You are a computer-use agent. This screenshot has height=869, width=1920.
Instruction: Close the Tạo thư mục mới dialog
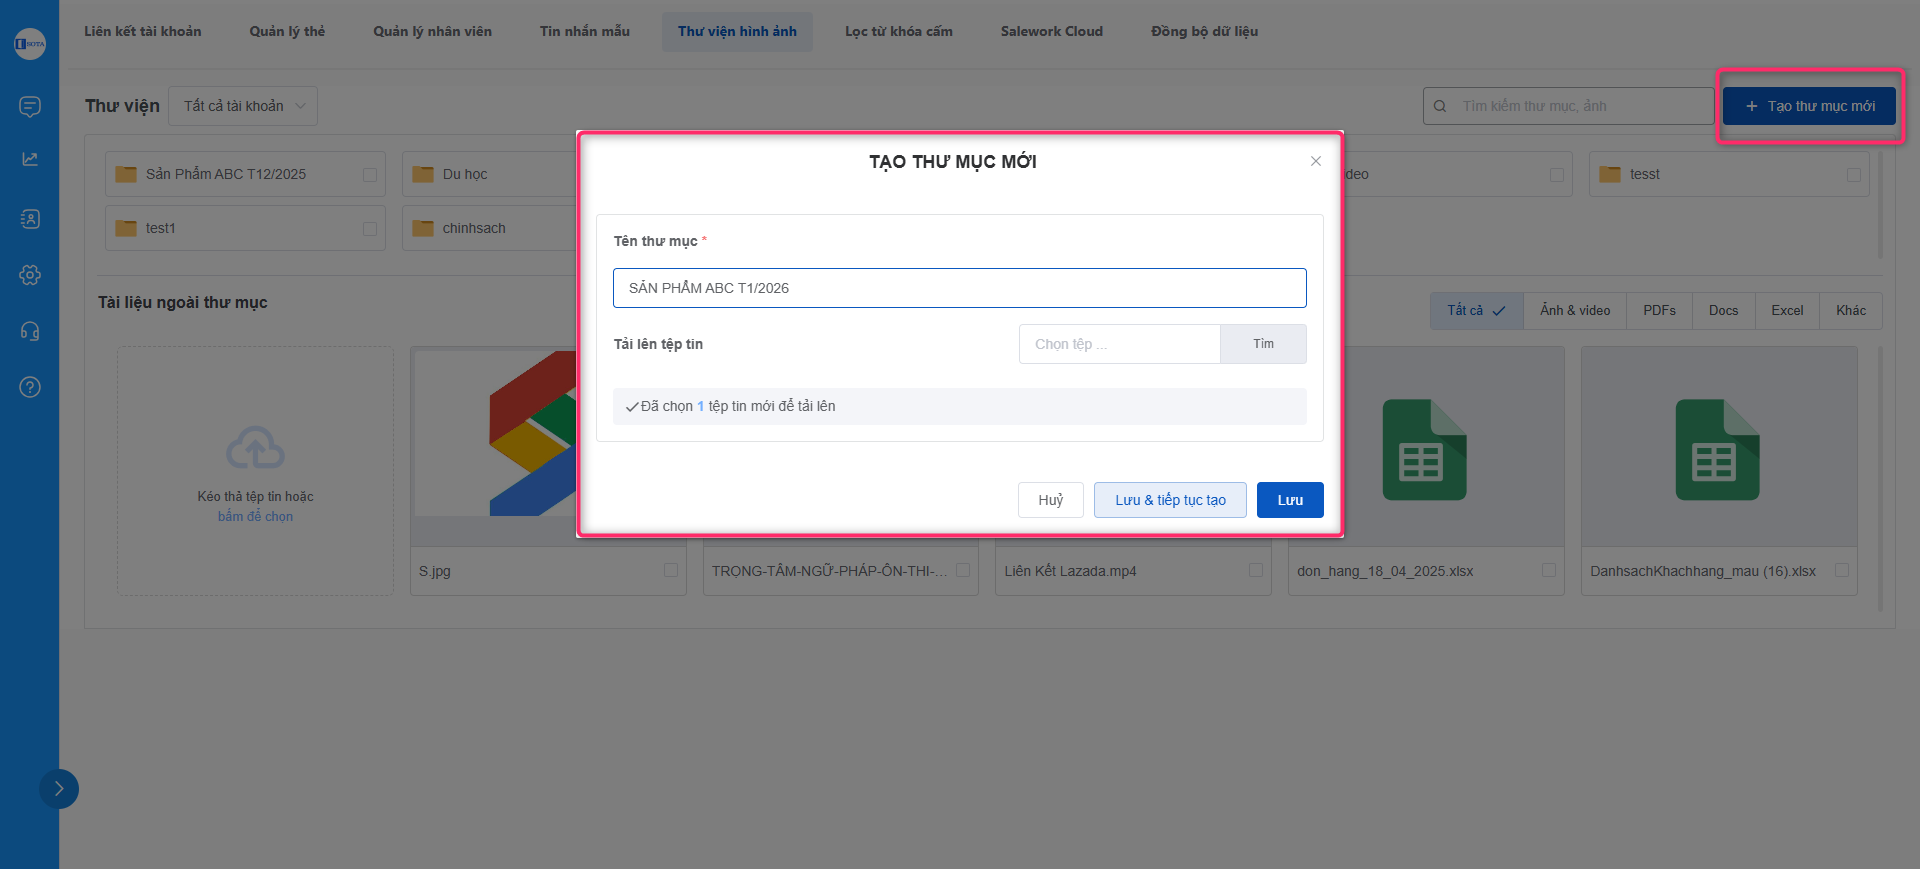(1315, 161)
